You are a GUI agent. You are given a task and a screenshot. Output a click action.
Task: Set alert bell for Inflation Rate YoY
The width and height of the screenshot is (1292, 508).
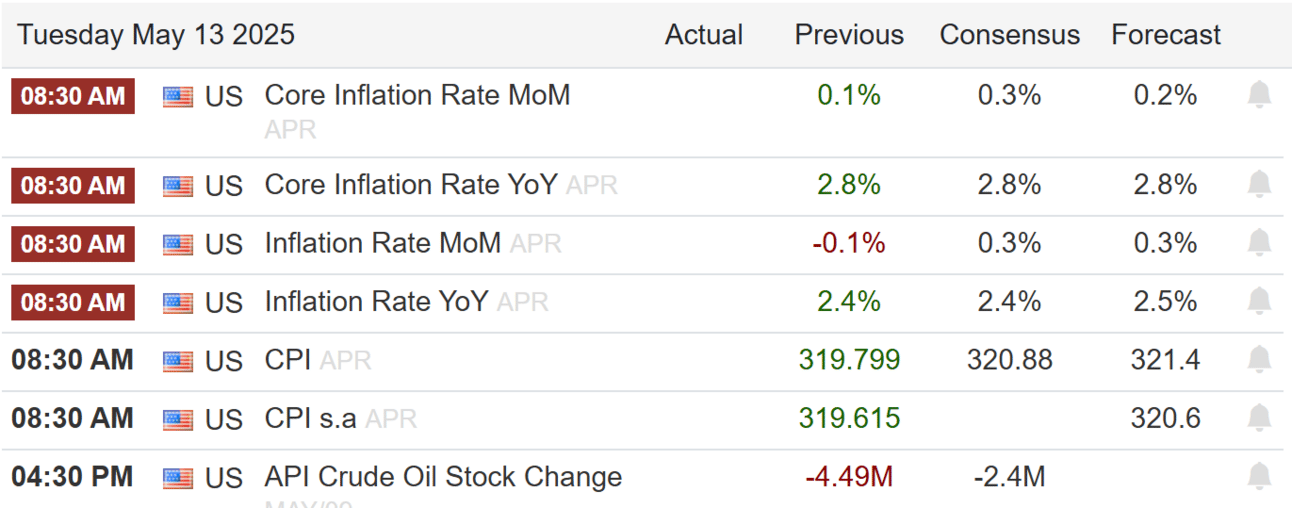click(1259, 302)
